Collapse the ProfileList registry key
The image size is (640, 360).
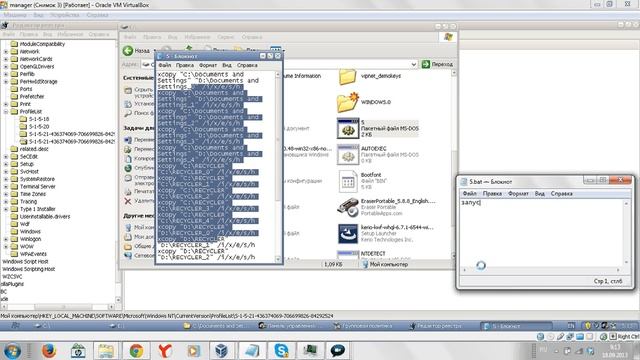click(x=6, y=111)
